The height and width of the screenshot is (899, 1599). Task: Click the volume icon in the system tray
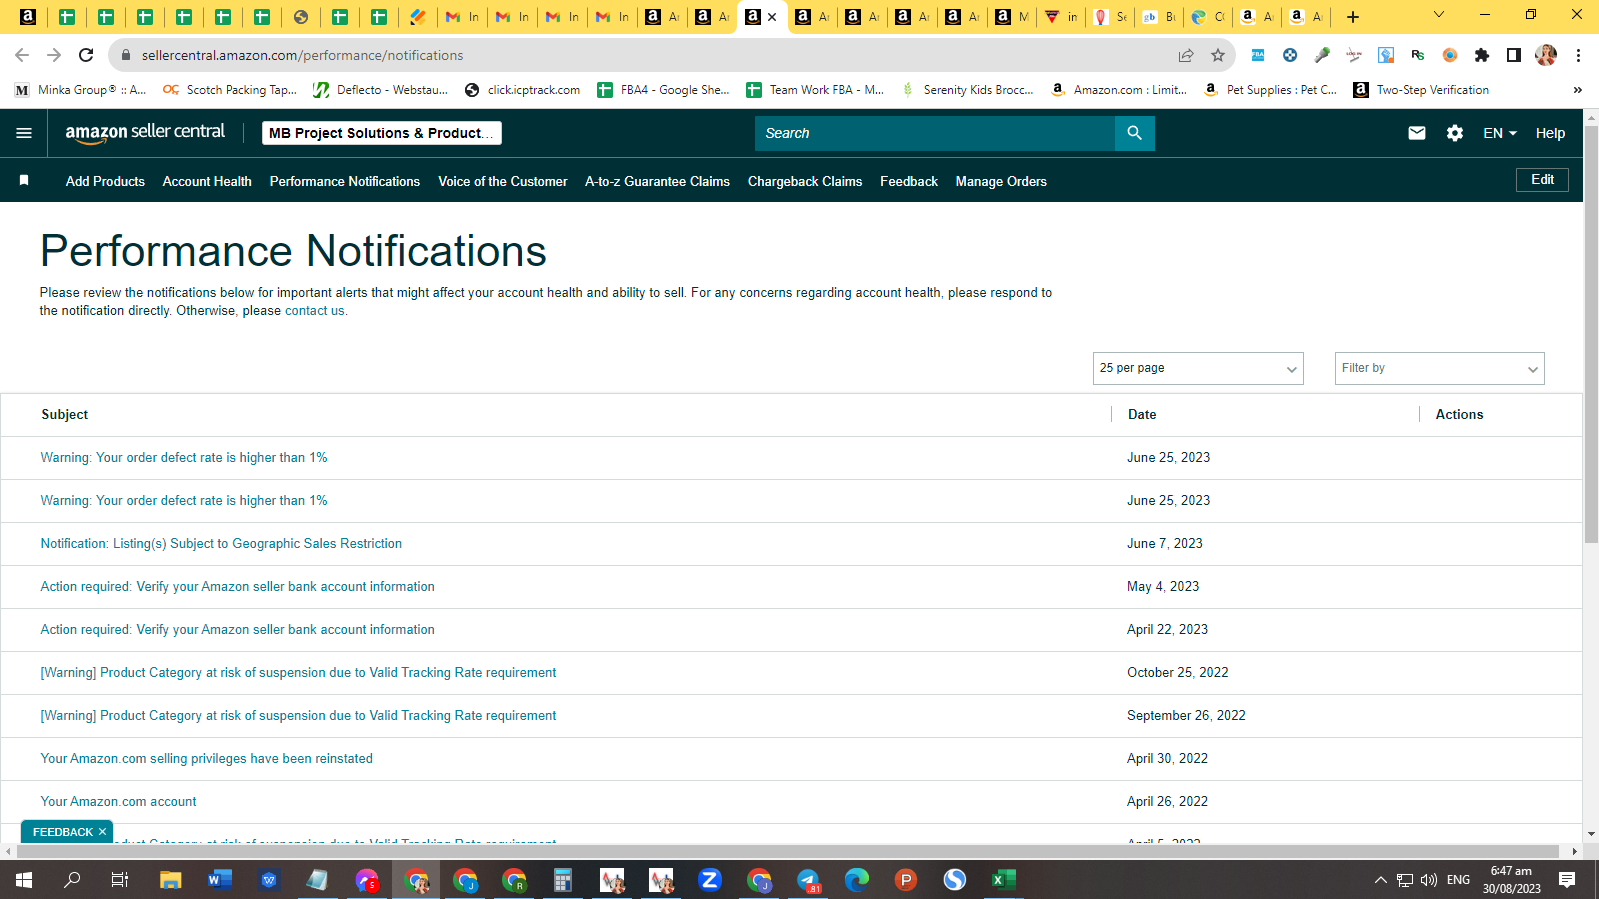point(1429,880)
